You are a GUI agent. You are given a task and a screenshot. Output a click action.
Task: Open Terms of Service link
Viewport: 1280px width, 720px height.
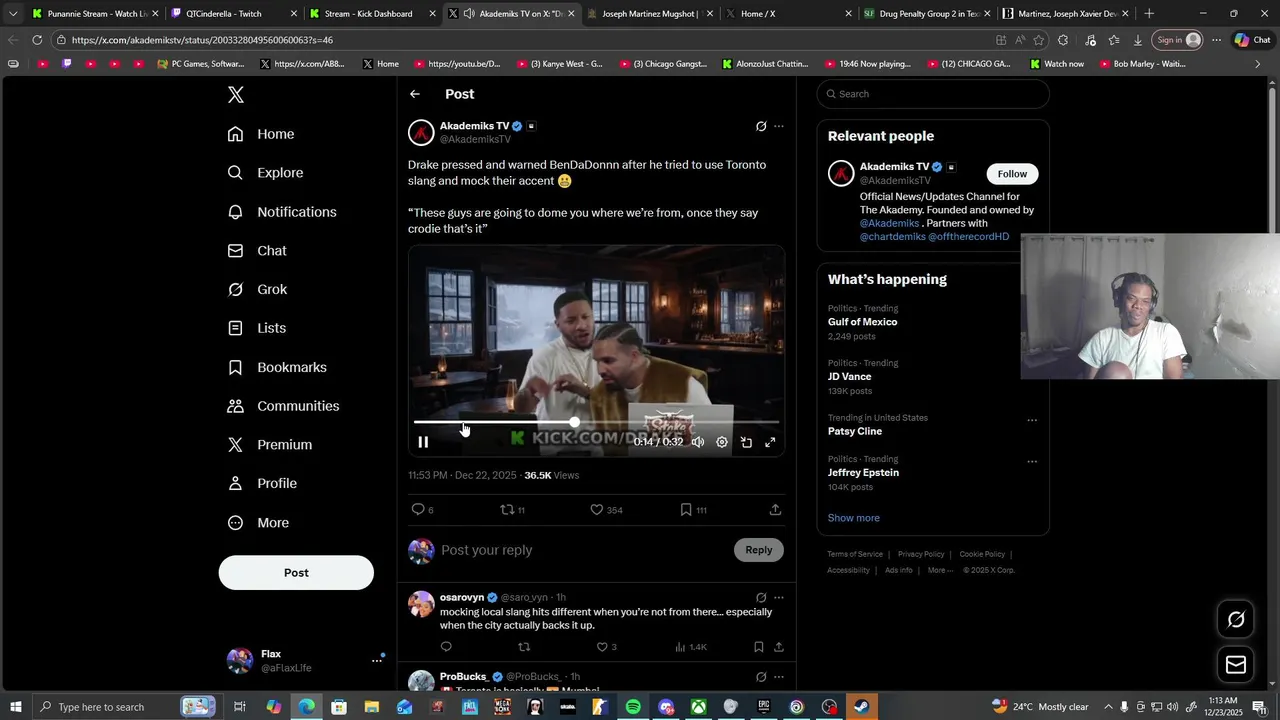855,554
